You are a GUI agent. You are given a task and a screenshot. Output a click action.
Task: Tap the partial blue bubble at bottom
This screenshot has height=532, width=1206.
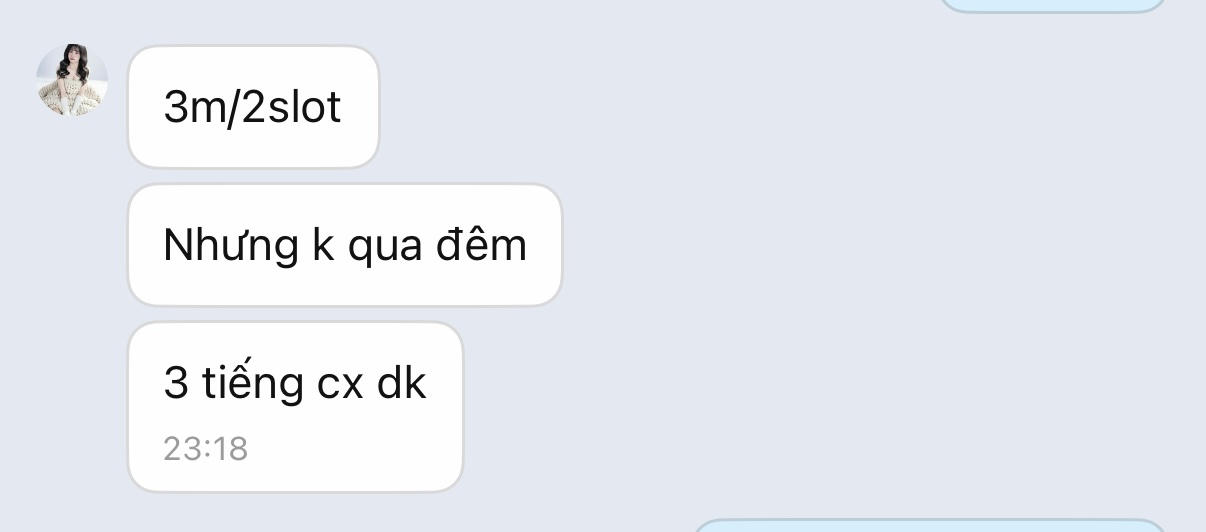(x=930, y=526)
